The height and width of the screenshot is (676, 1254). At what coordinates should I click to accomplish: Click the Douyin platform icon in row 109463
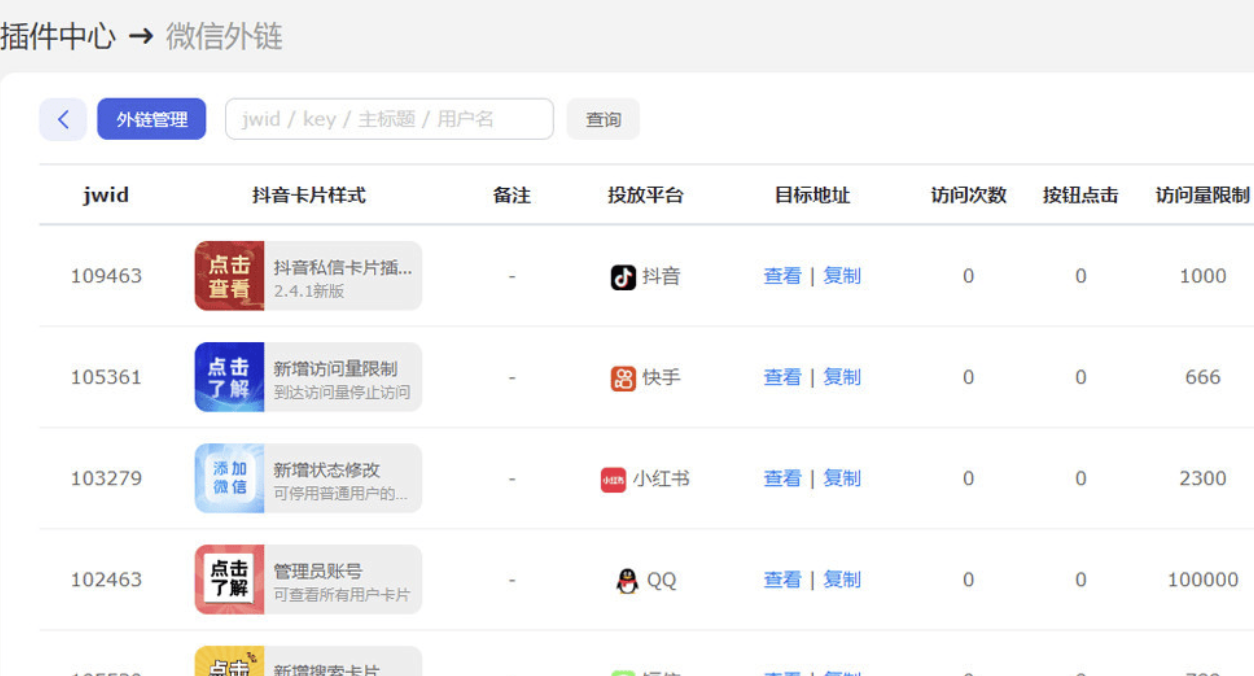pos(621,277)
